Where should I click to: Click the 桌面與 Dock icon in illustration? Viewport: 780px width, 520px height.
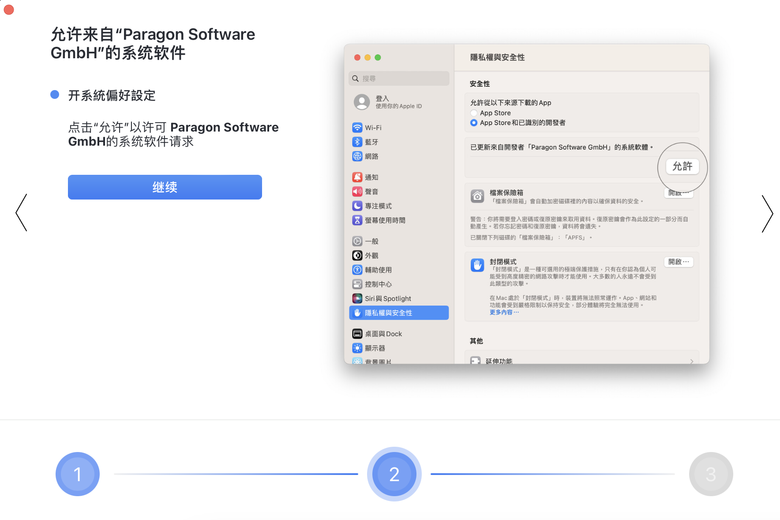357,333
